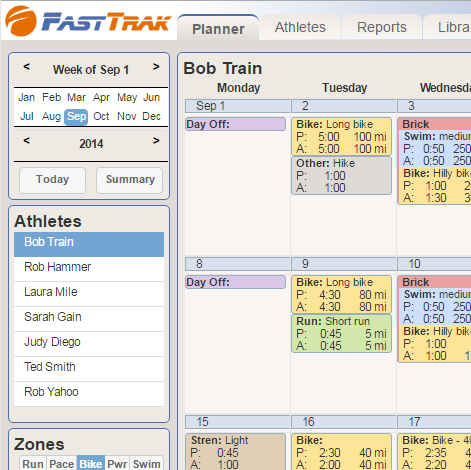The width and height of the screenshot is (471, 470).
Task: Select highlighted month Sep
Action: [x=76, y=117]
